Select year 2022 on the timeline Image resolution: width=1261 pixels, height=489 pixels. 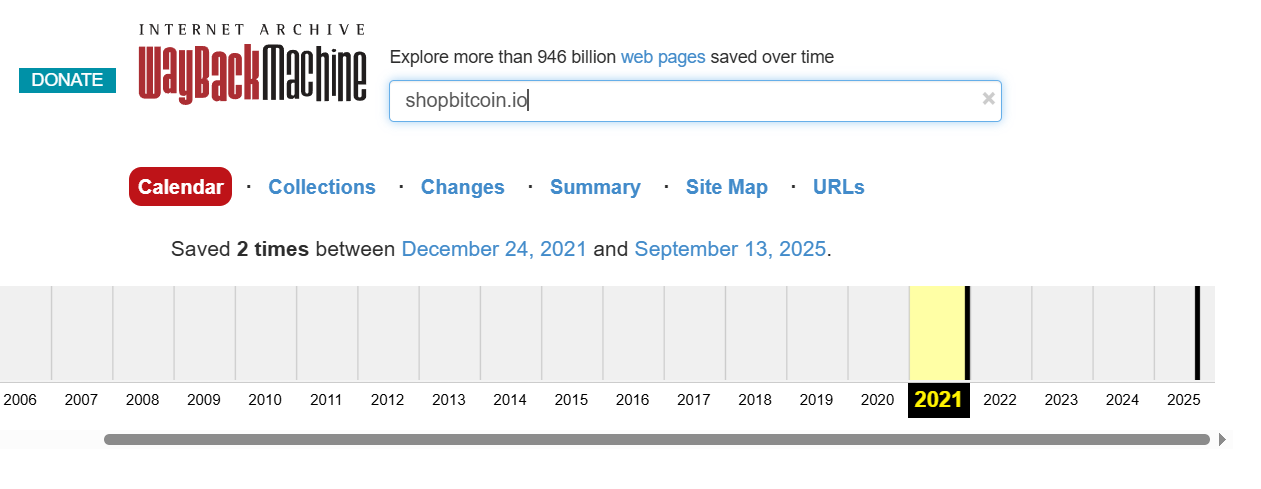click(1000, 401)
